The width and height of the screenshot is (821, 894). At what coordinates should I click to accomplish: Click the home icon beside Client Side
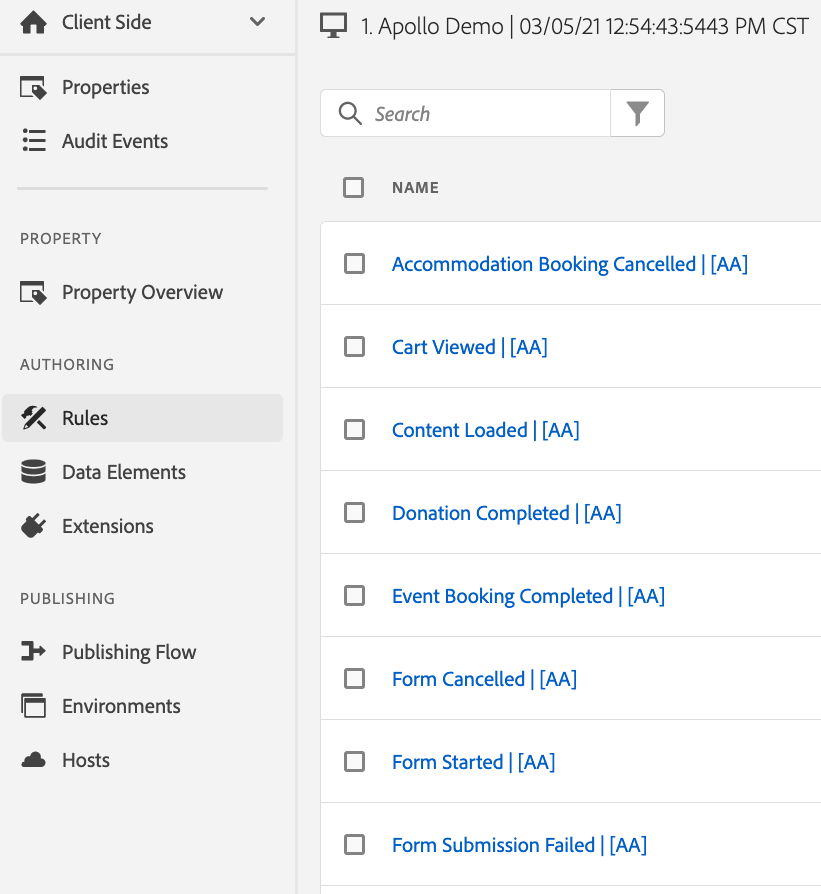[x=34, y=22]
